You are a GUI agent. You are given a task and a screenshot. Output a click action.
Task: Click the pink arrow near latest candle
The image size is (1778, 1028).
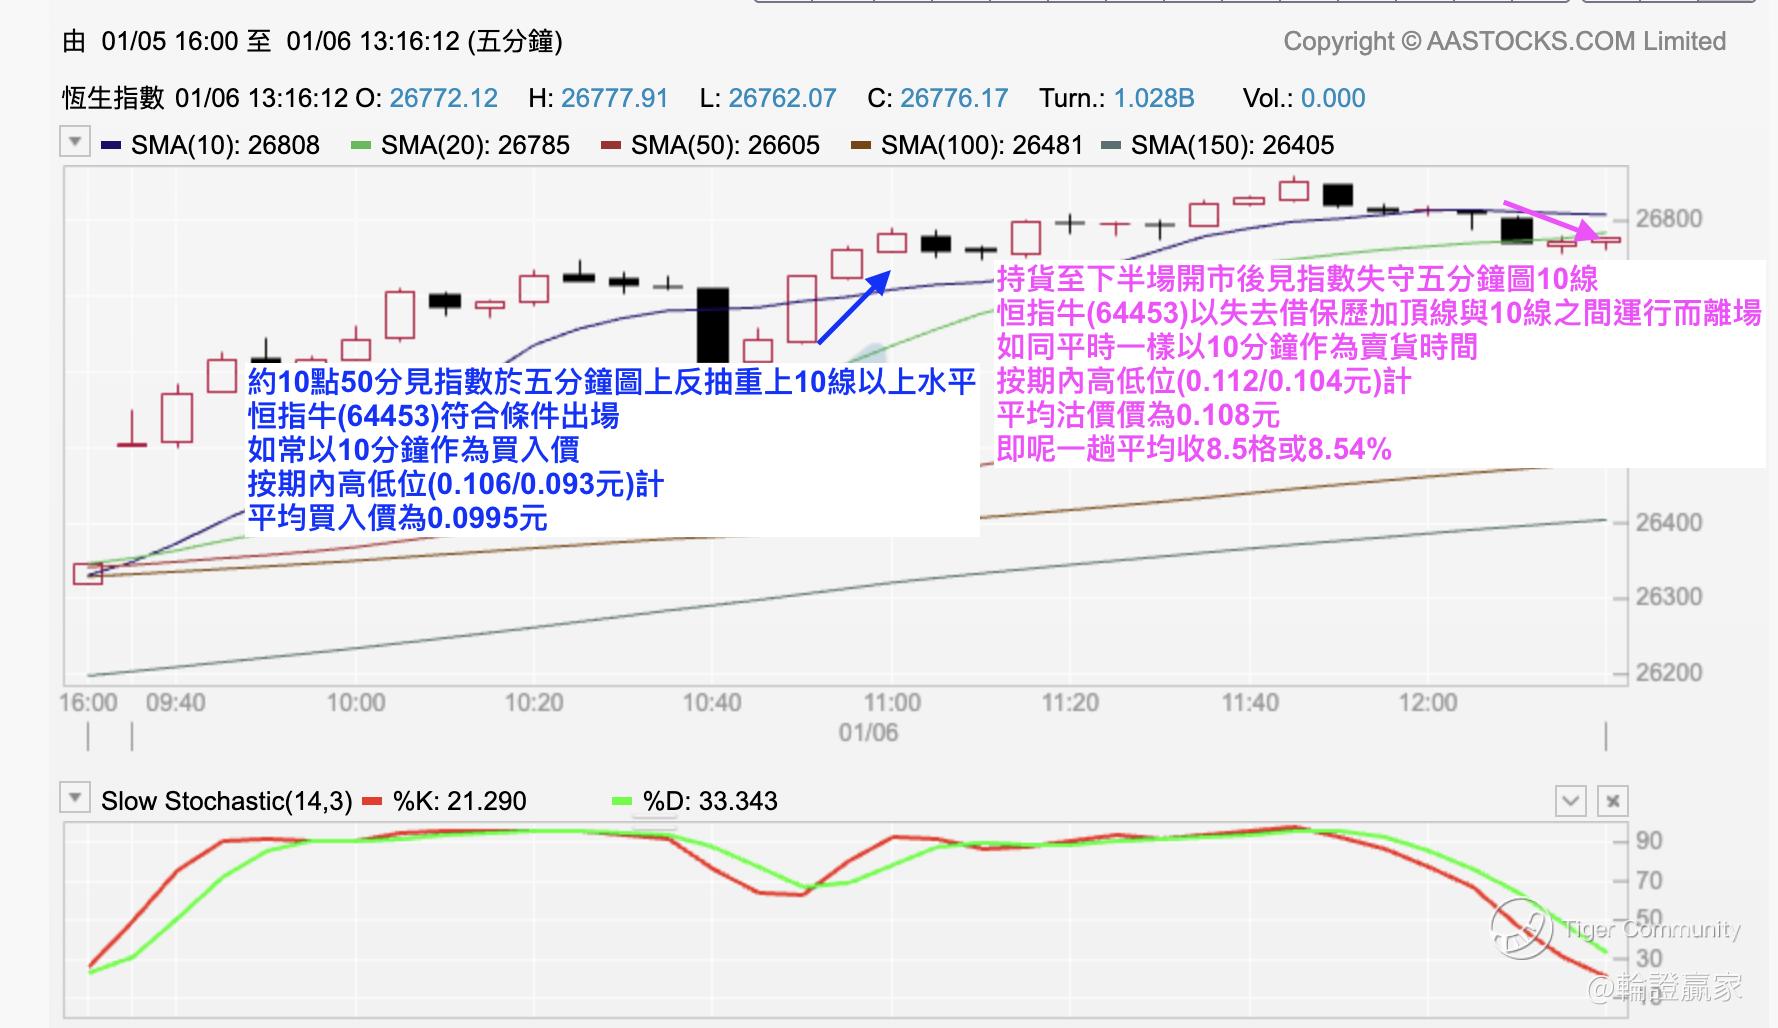click(1551, 222)
